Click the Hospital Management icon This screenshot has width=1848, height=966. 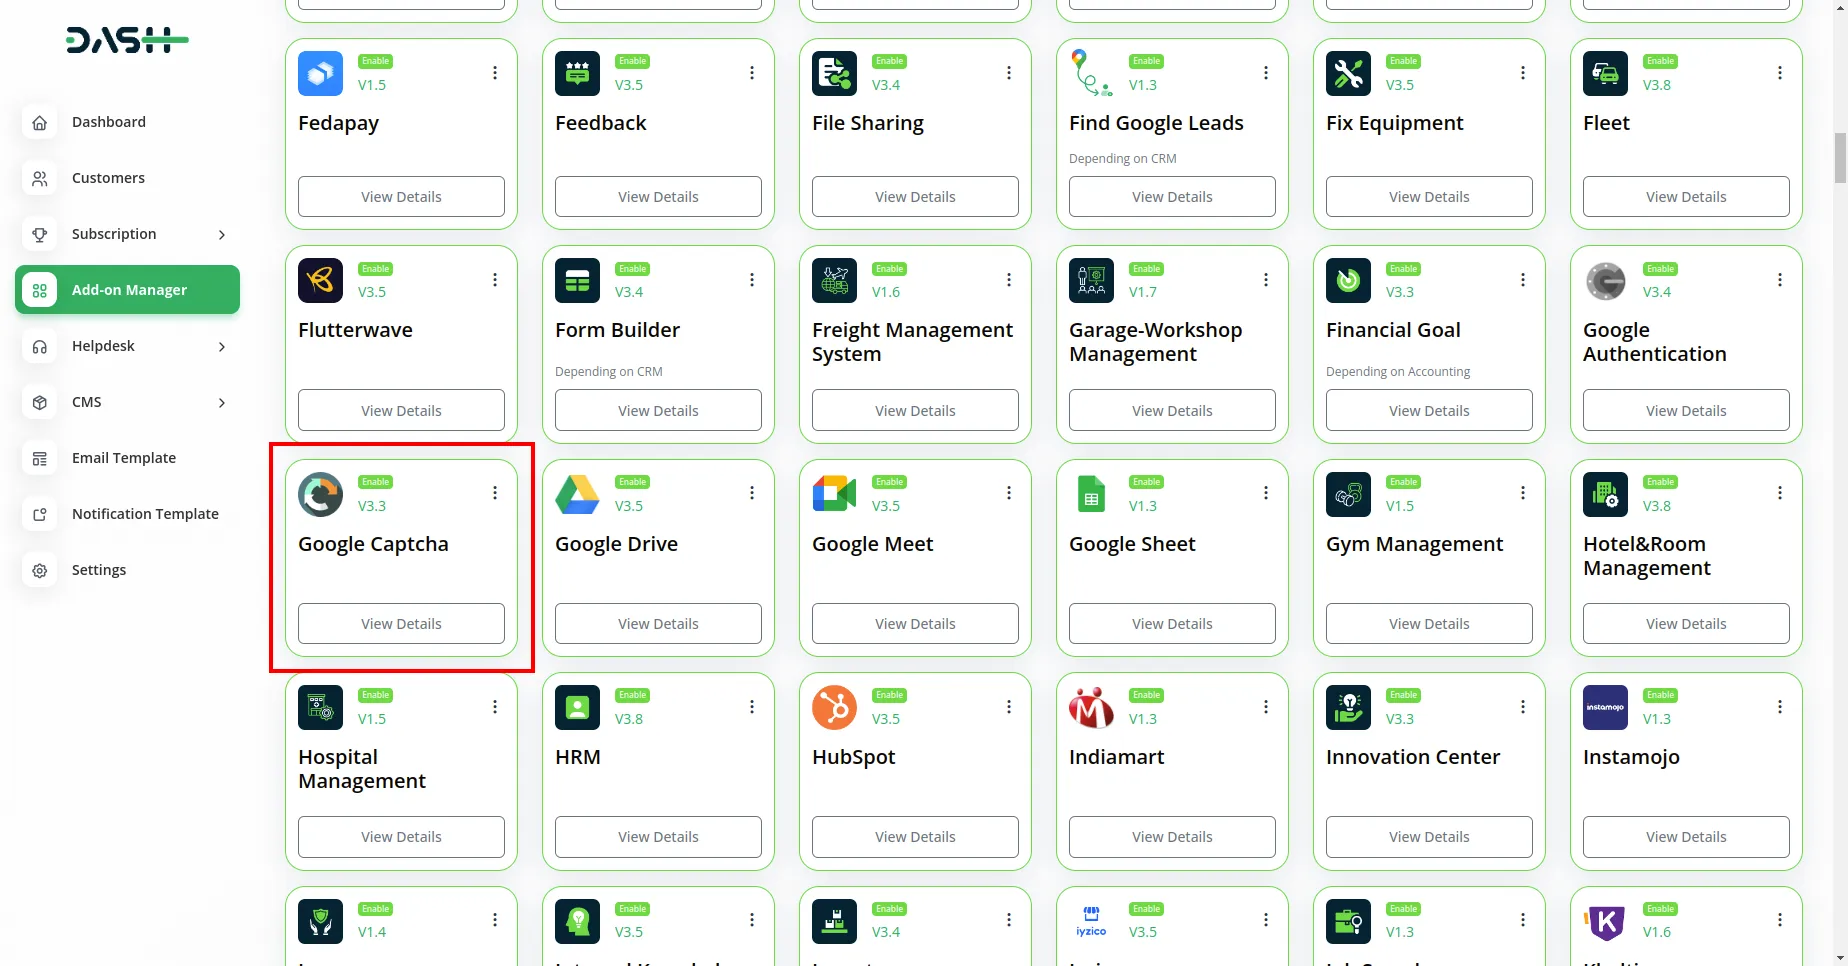pos(320,707)
